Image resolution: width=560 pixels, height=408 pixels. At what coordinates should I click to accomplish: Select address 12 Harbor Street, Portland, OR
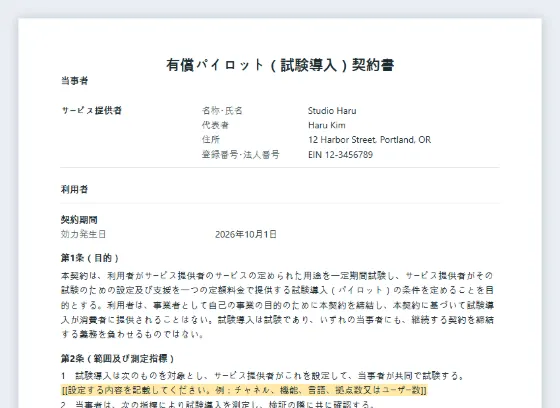(x=369, y=140)
